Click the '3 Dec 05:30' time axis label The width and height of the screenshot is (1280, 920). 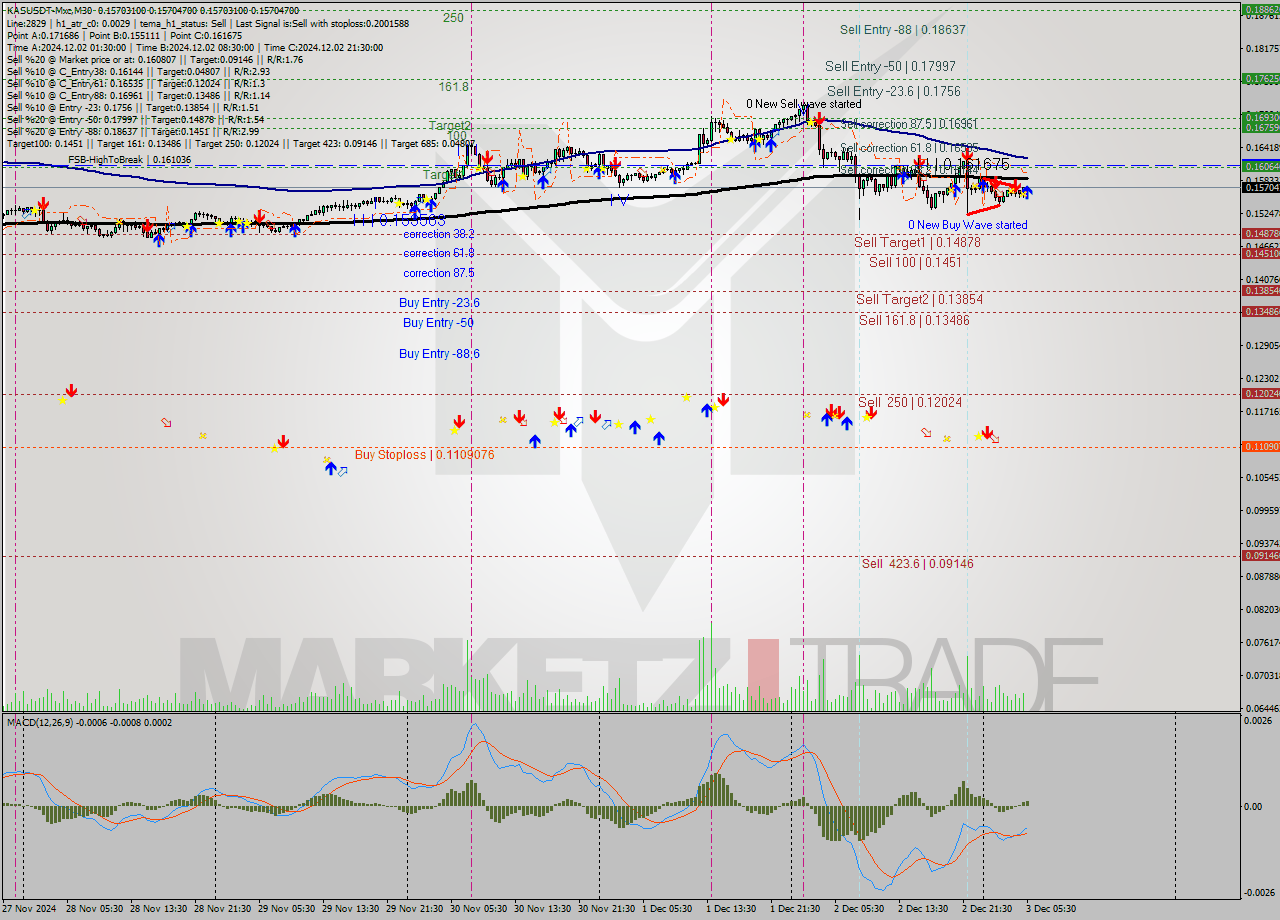1051,909
